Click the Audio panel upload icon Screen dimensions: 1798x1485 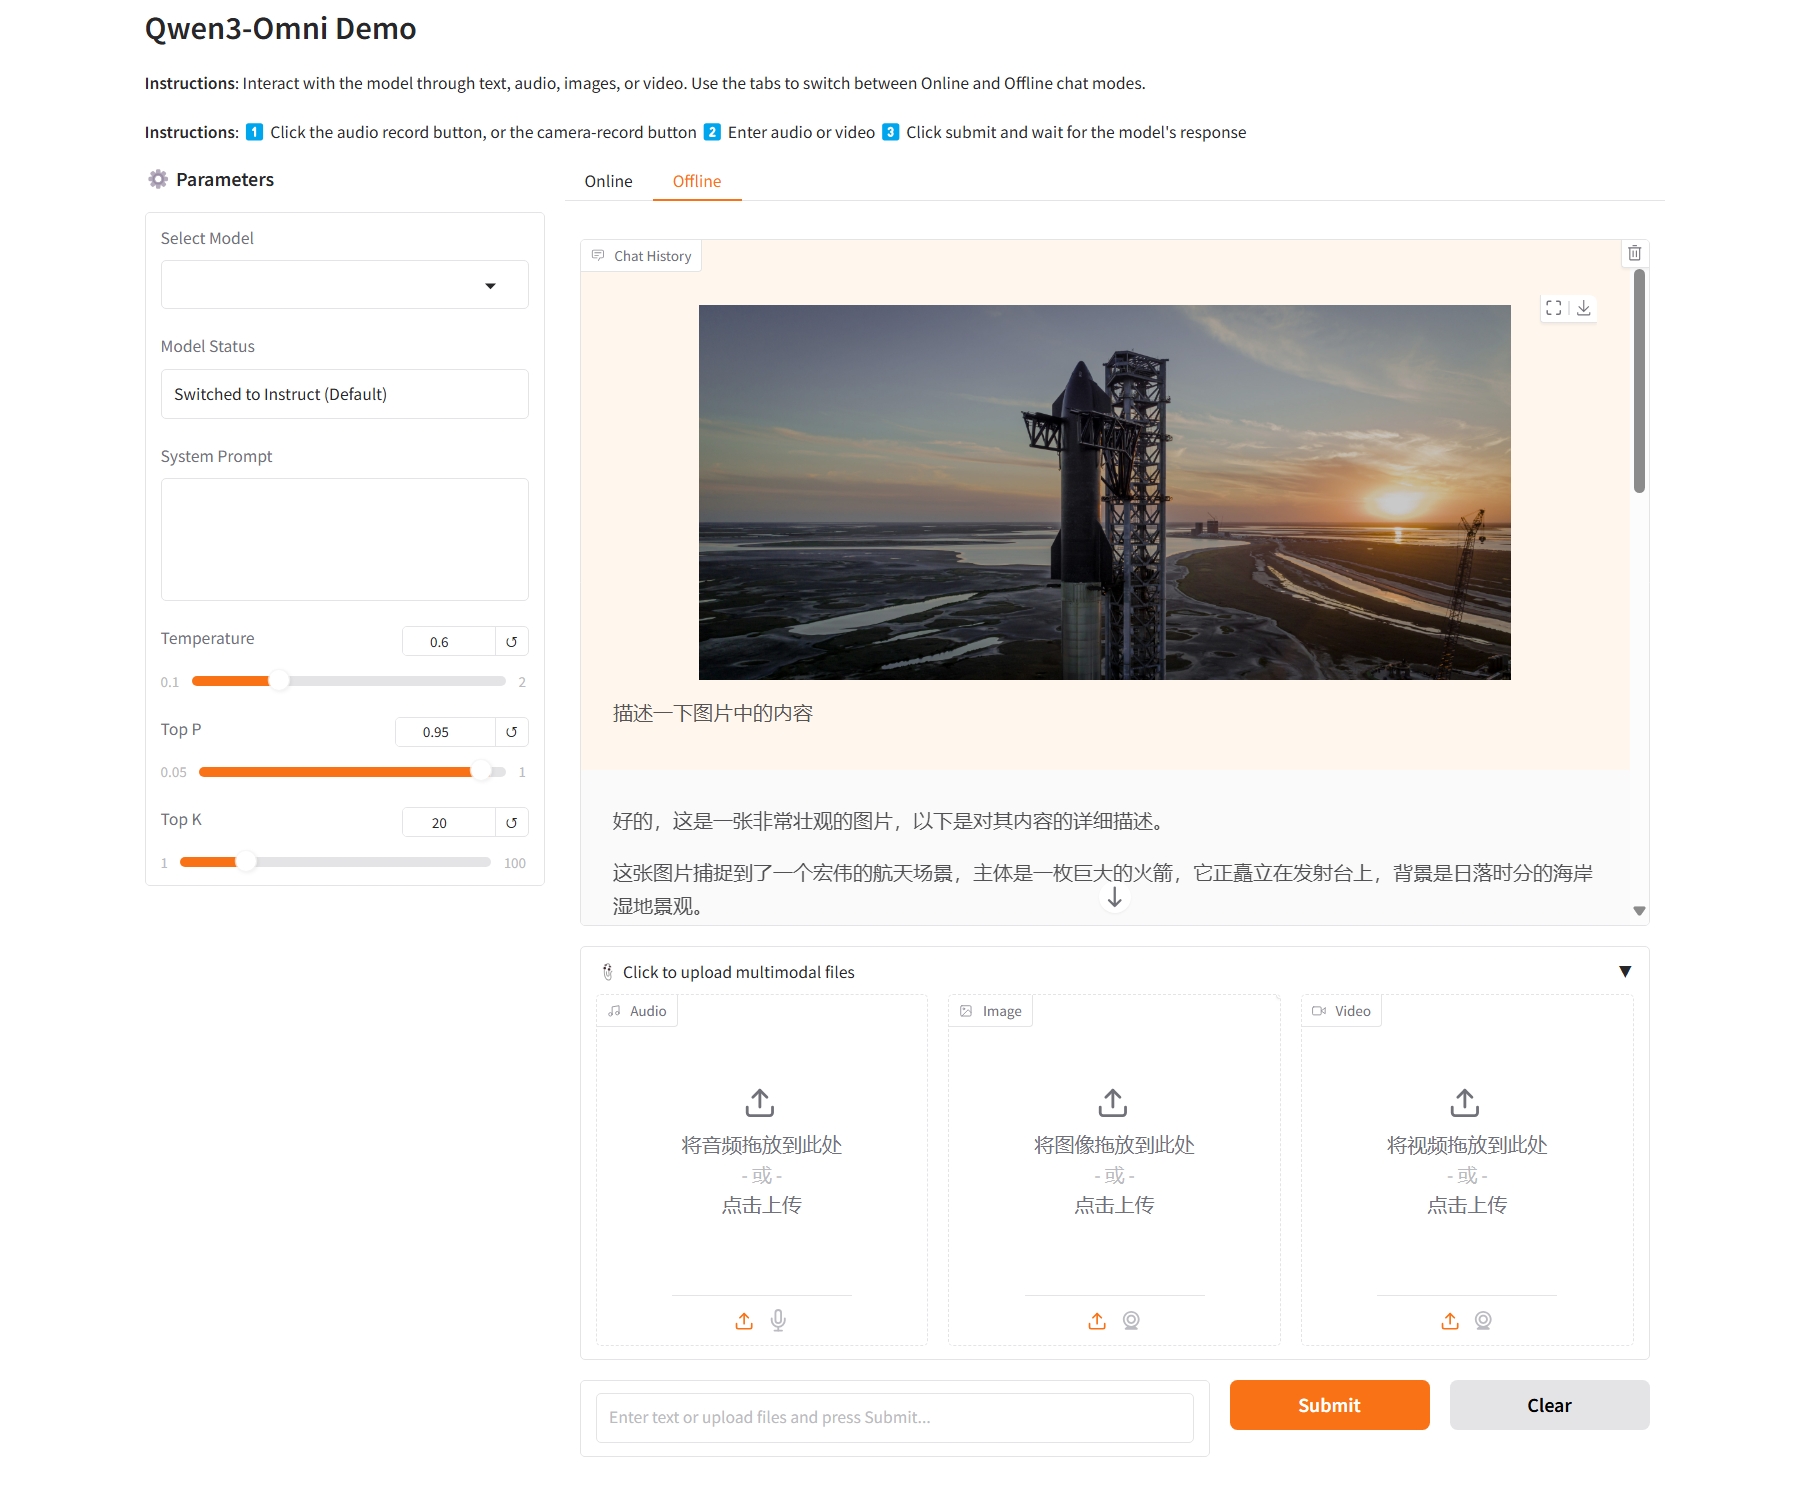pyautogui.click(x=744, y=1321)
